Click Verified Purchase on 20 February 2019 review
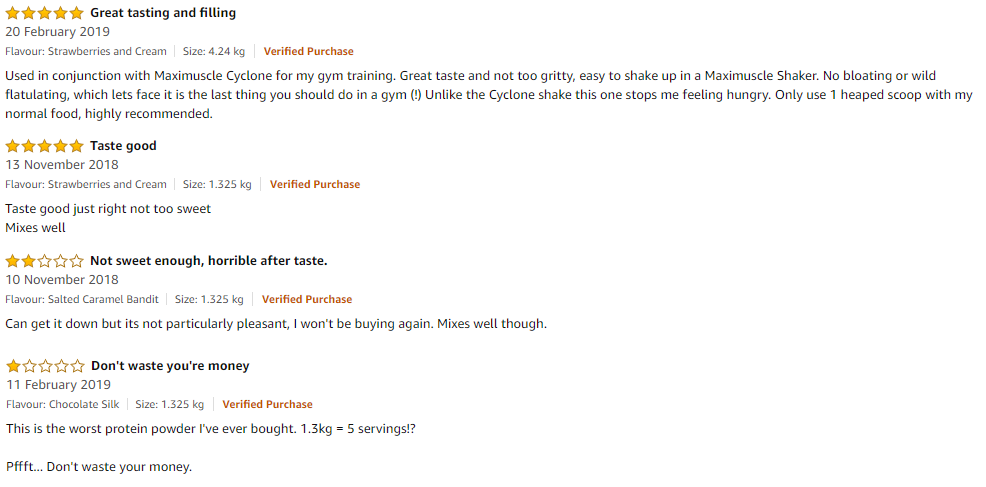The height and width of the screenshot is (487, 986). pos(309,52)
